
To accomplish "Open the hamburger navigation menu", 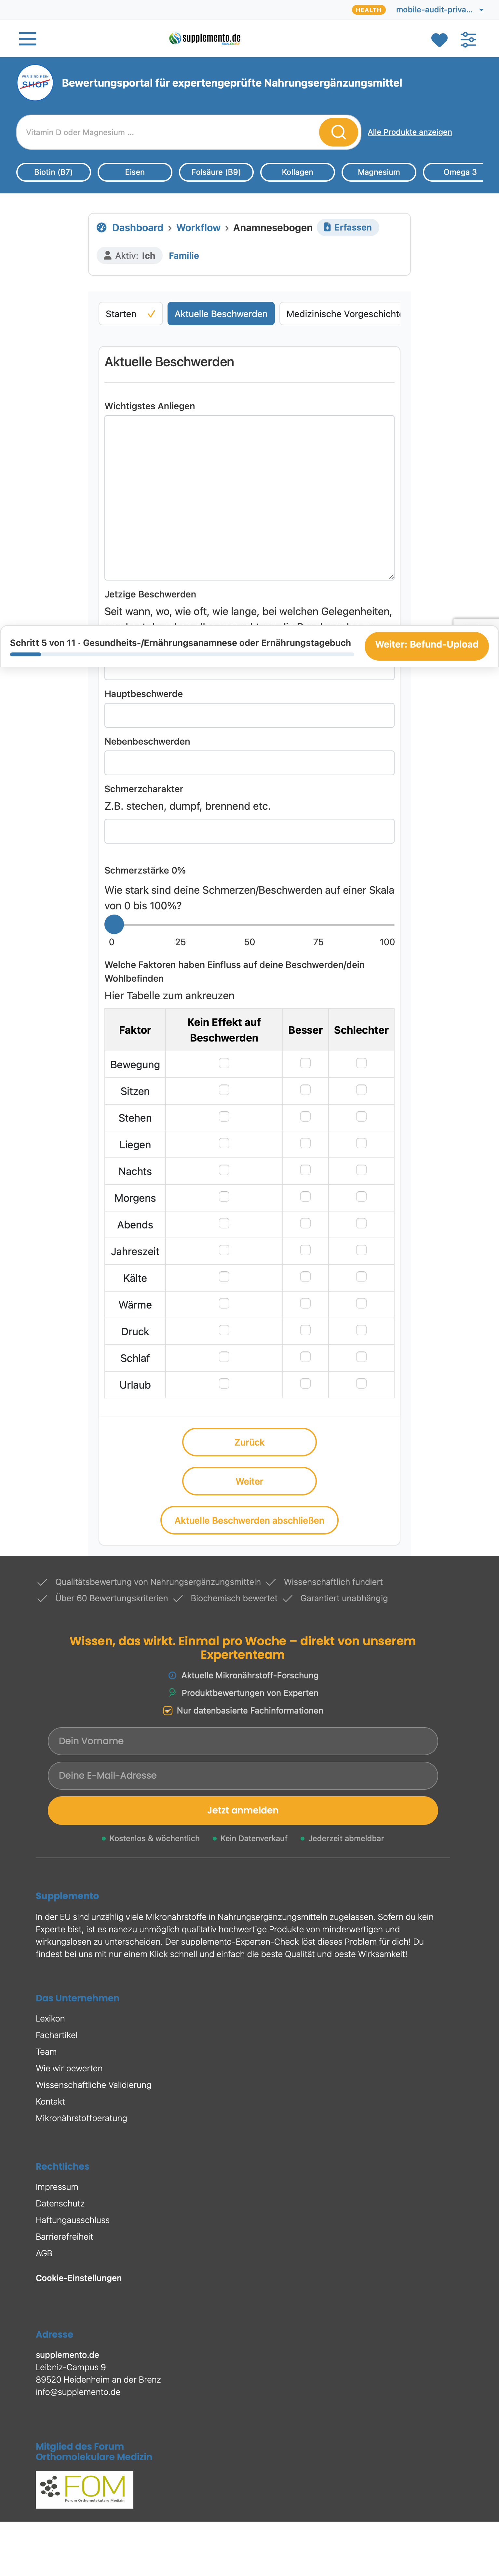I will tap(28, 39).
